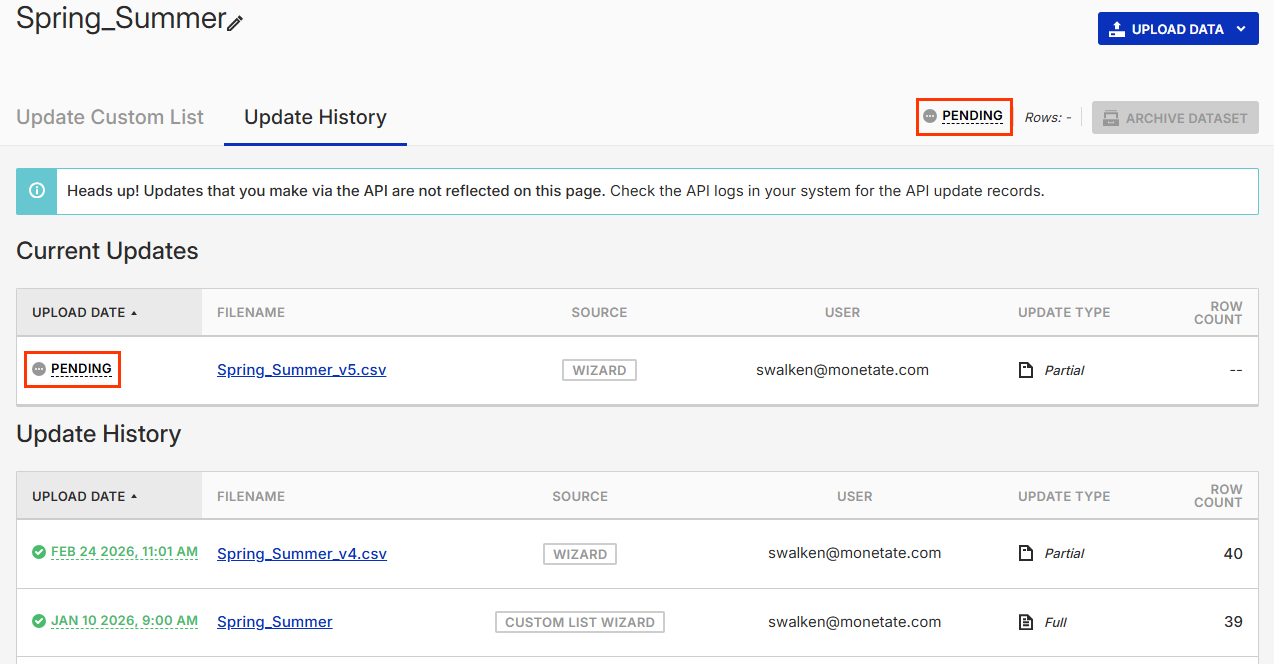Click the Full update type icon
Image resolution: width=1274 pixels, height=664 pixels.
tap(1025, 622)
